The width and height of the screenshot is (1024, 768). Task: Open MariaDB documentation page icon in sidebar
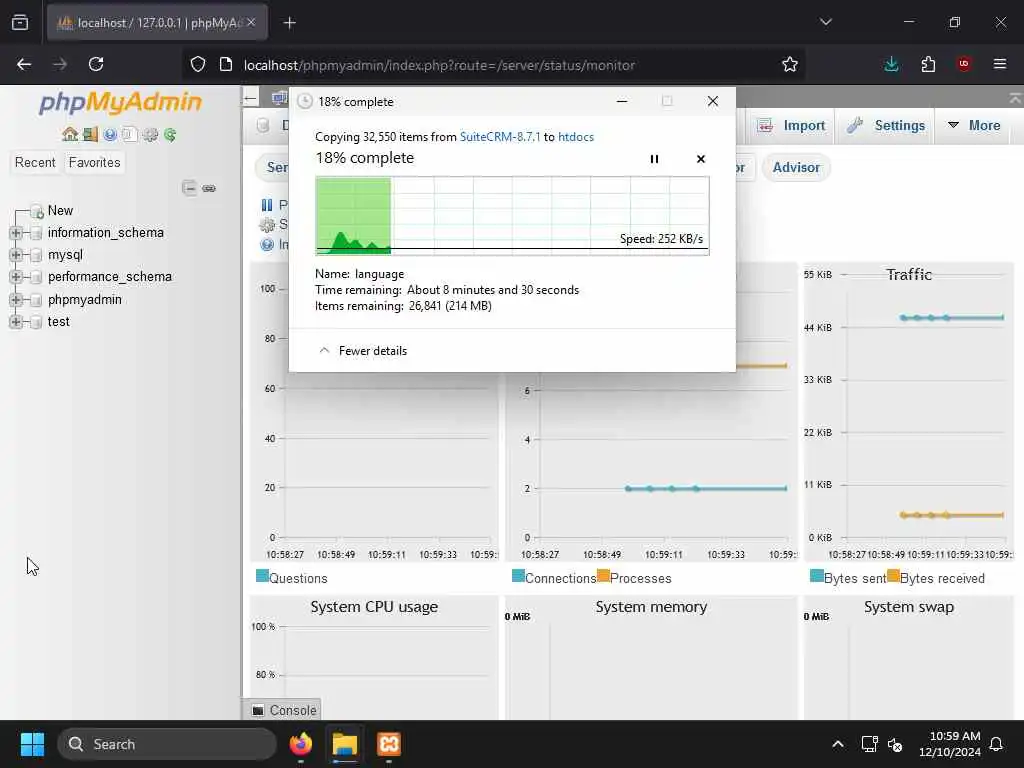[130, 135]
